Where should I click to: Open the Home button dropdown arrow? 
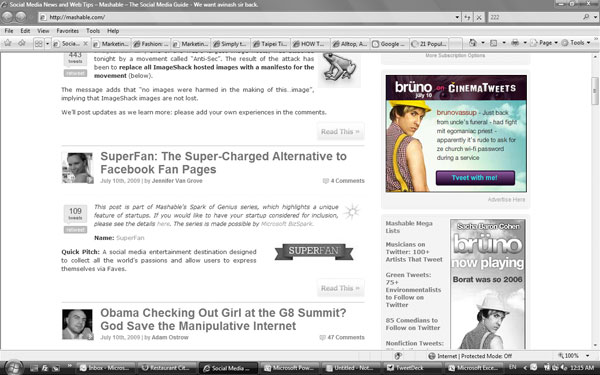[483, 43]
